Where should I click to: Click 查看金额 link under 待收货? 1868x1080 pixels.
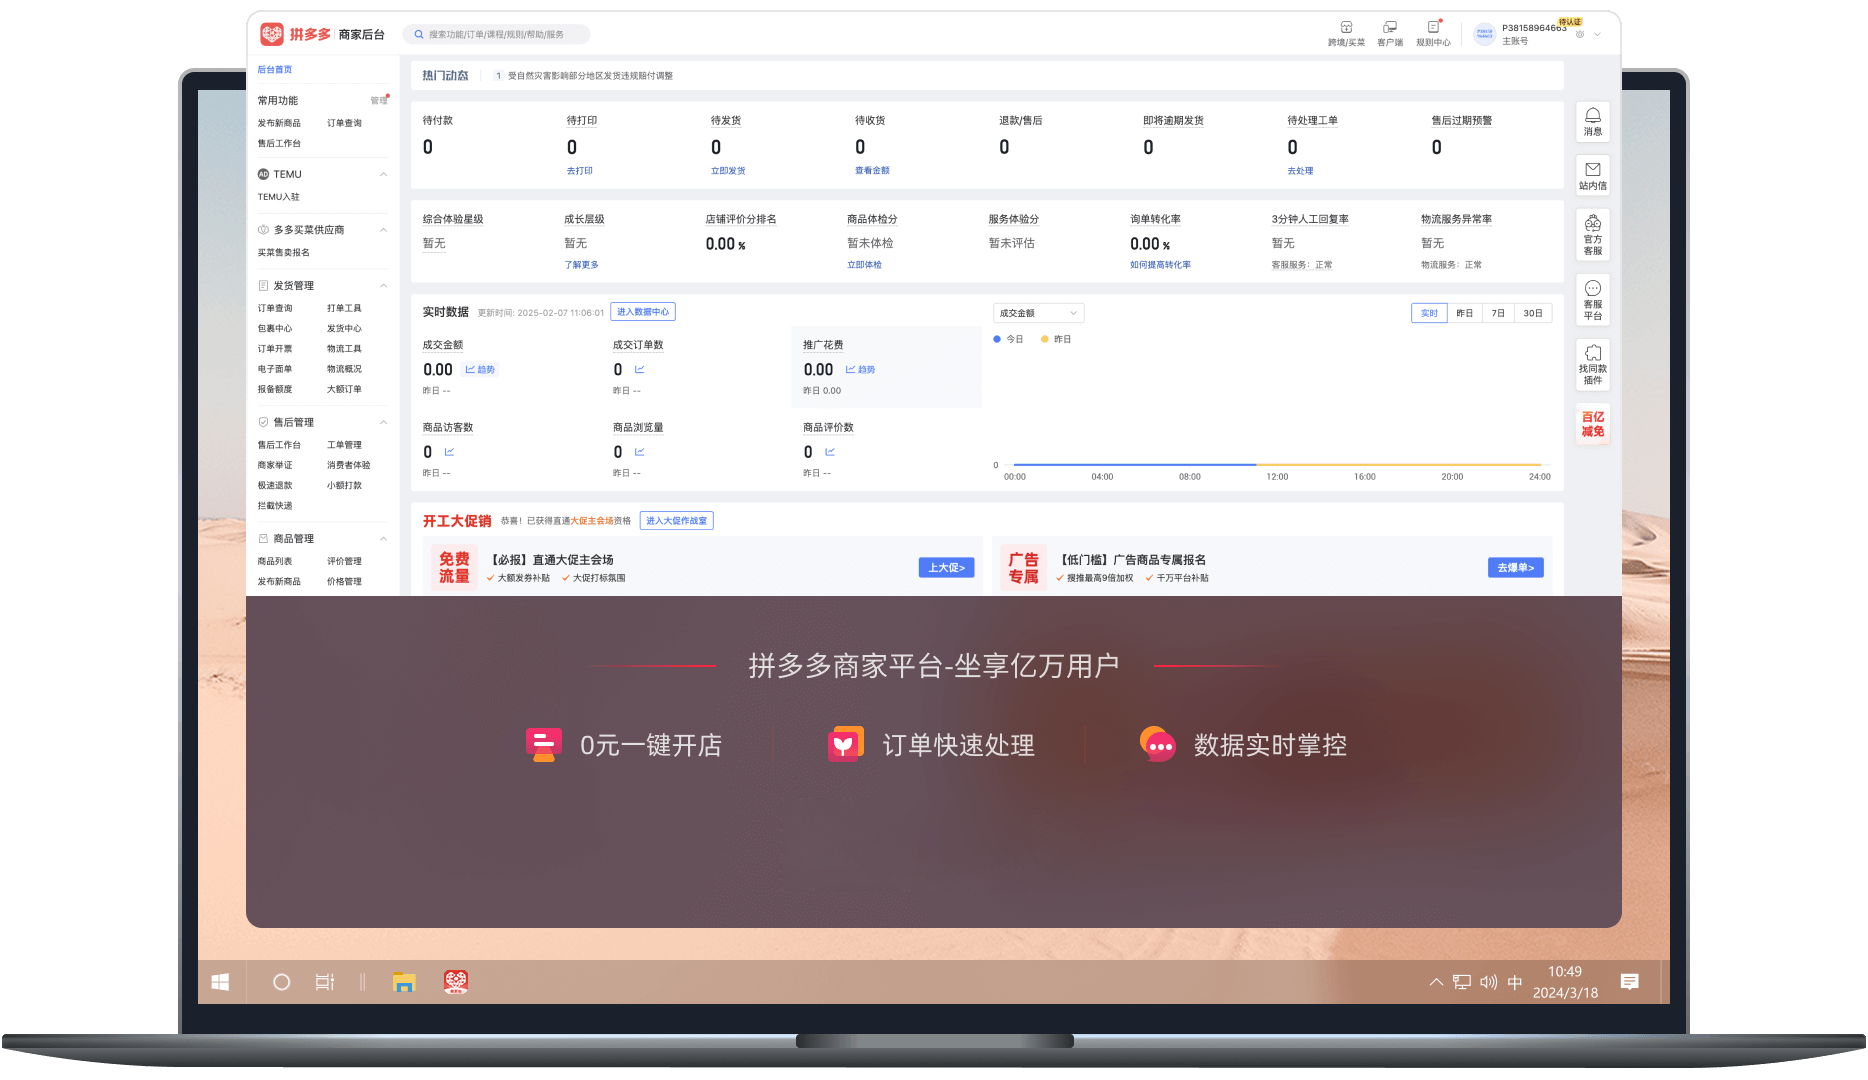(872, 171)
